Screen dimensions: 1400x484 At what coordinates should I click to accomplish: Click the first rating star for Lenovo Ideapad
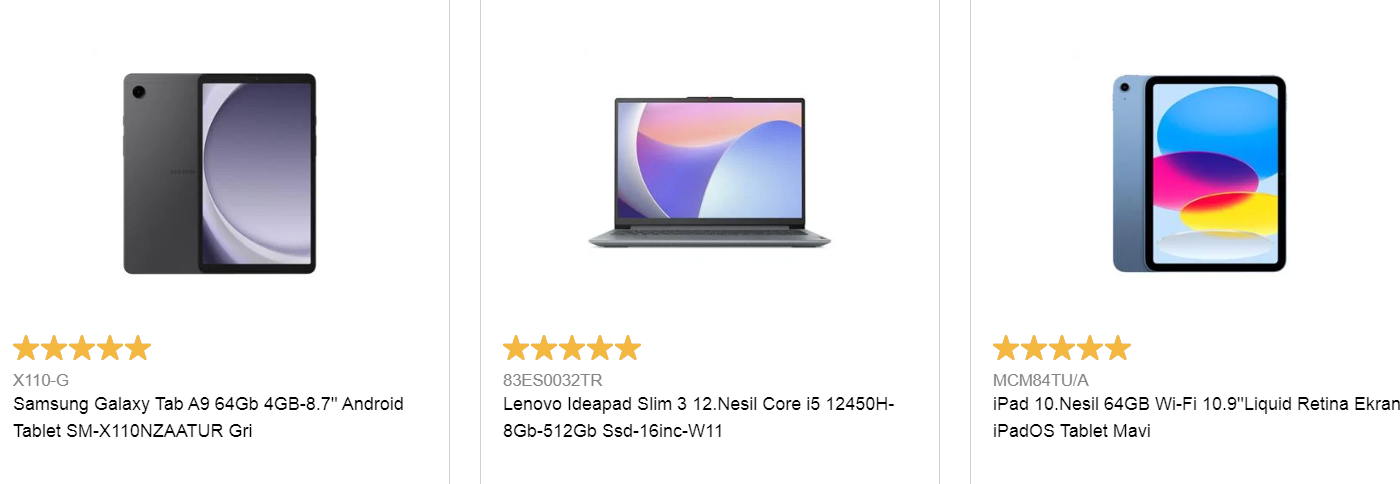(516, 348)
